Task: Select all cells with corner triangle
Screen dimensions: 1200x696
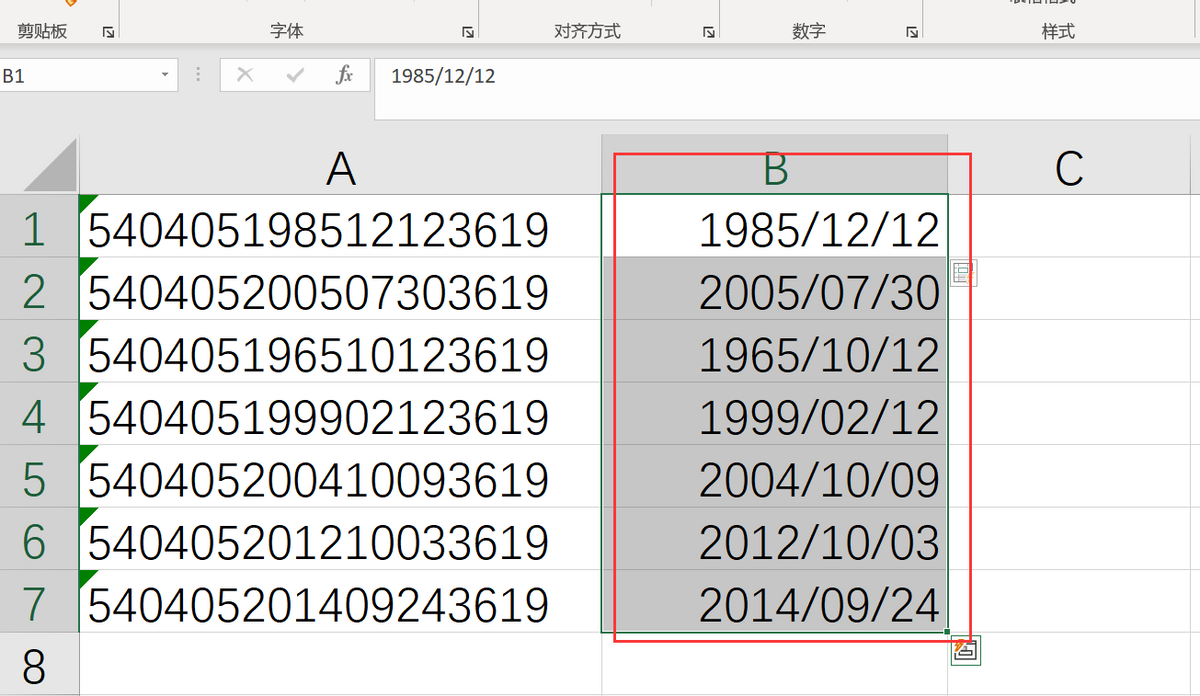Action: [x=50, y=165]
